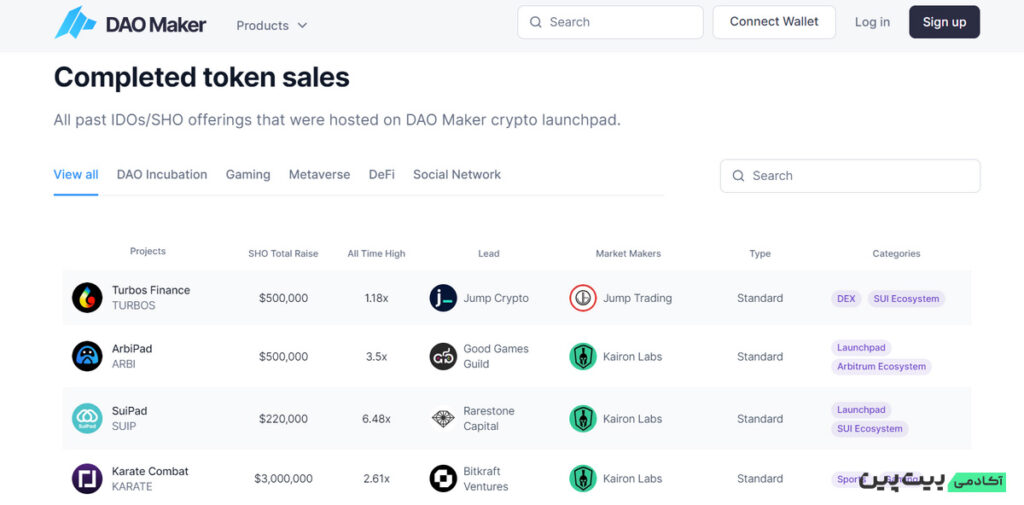The width and height of the screenshot is (1024, 505).
Task: Click the DEX category tag
Action: pos(846,299)
